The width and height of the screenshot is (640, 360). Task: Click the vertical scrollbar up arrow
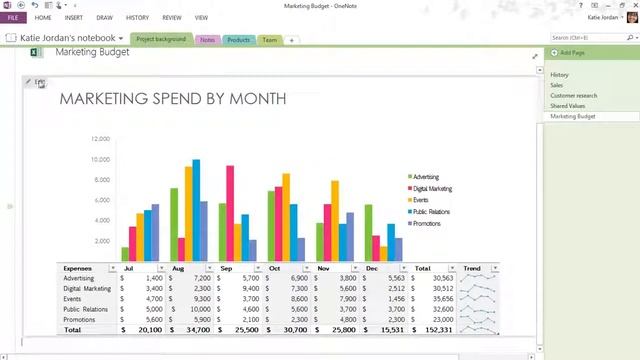tap(540, 70)
